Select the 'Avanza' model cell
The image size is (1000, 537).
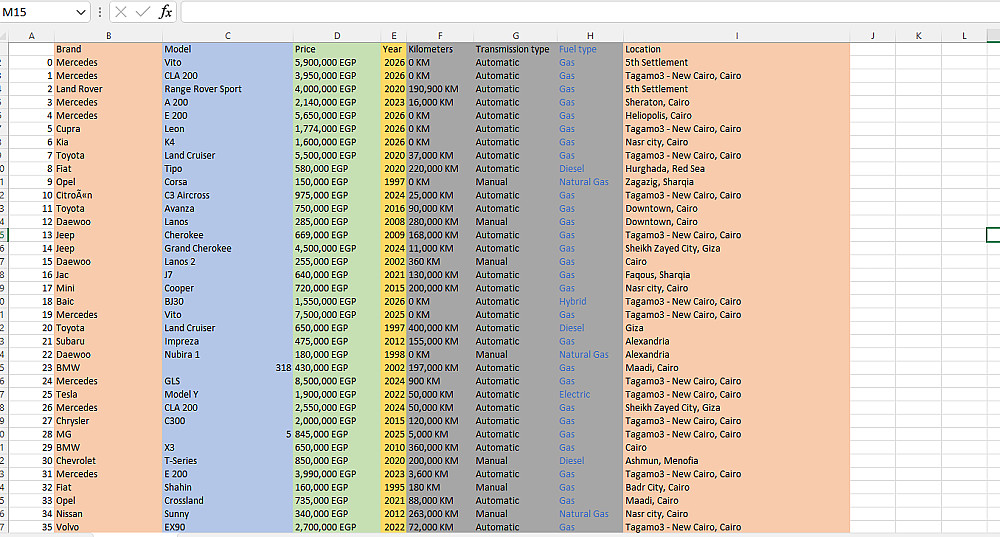[x=228, y=209]
